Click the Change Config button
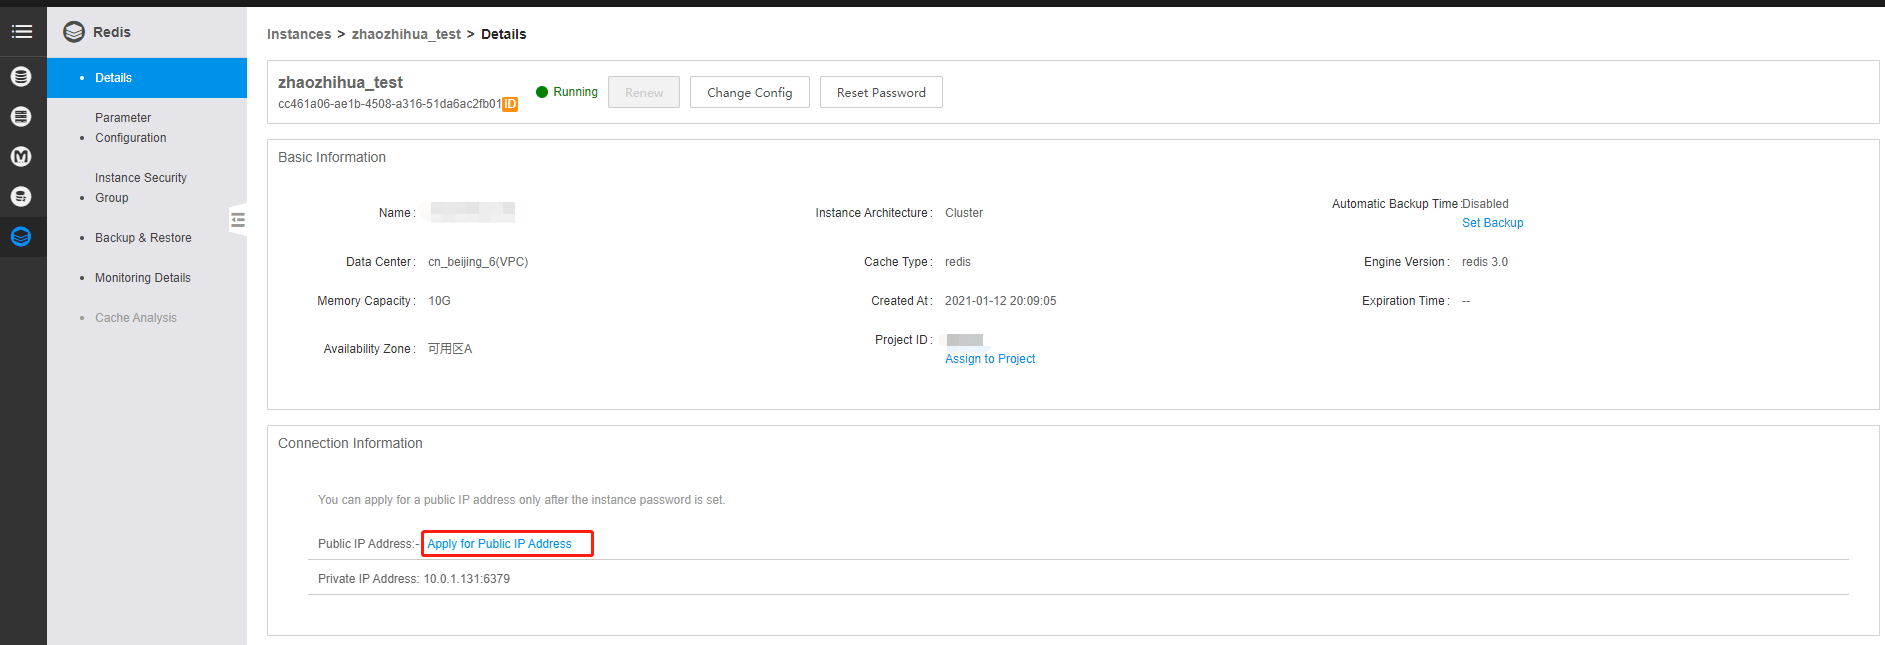 click(x=750, y=92)
